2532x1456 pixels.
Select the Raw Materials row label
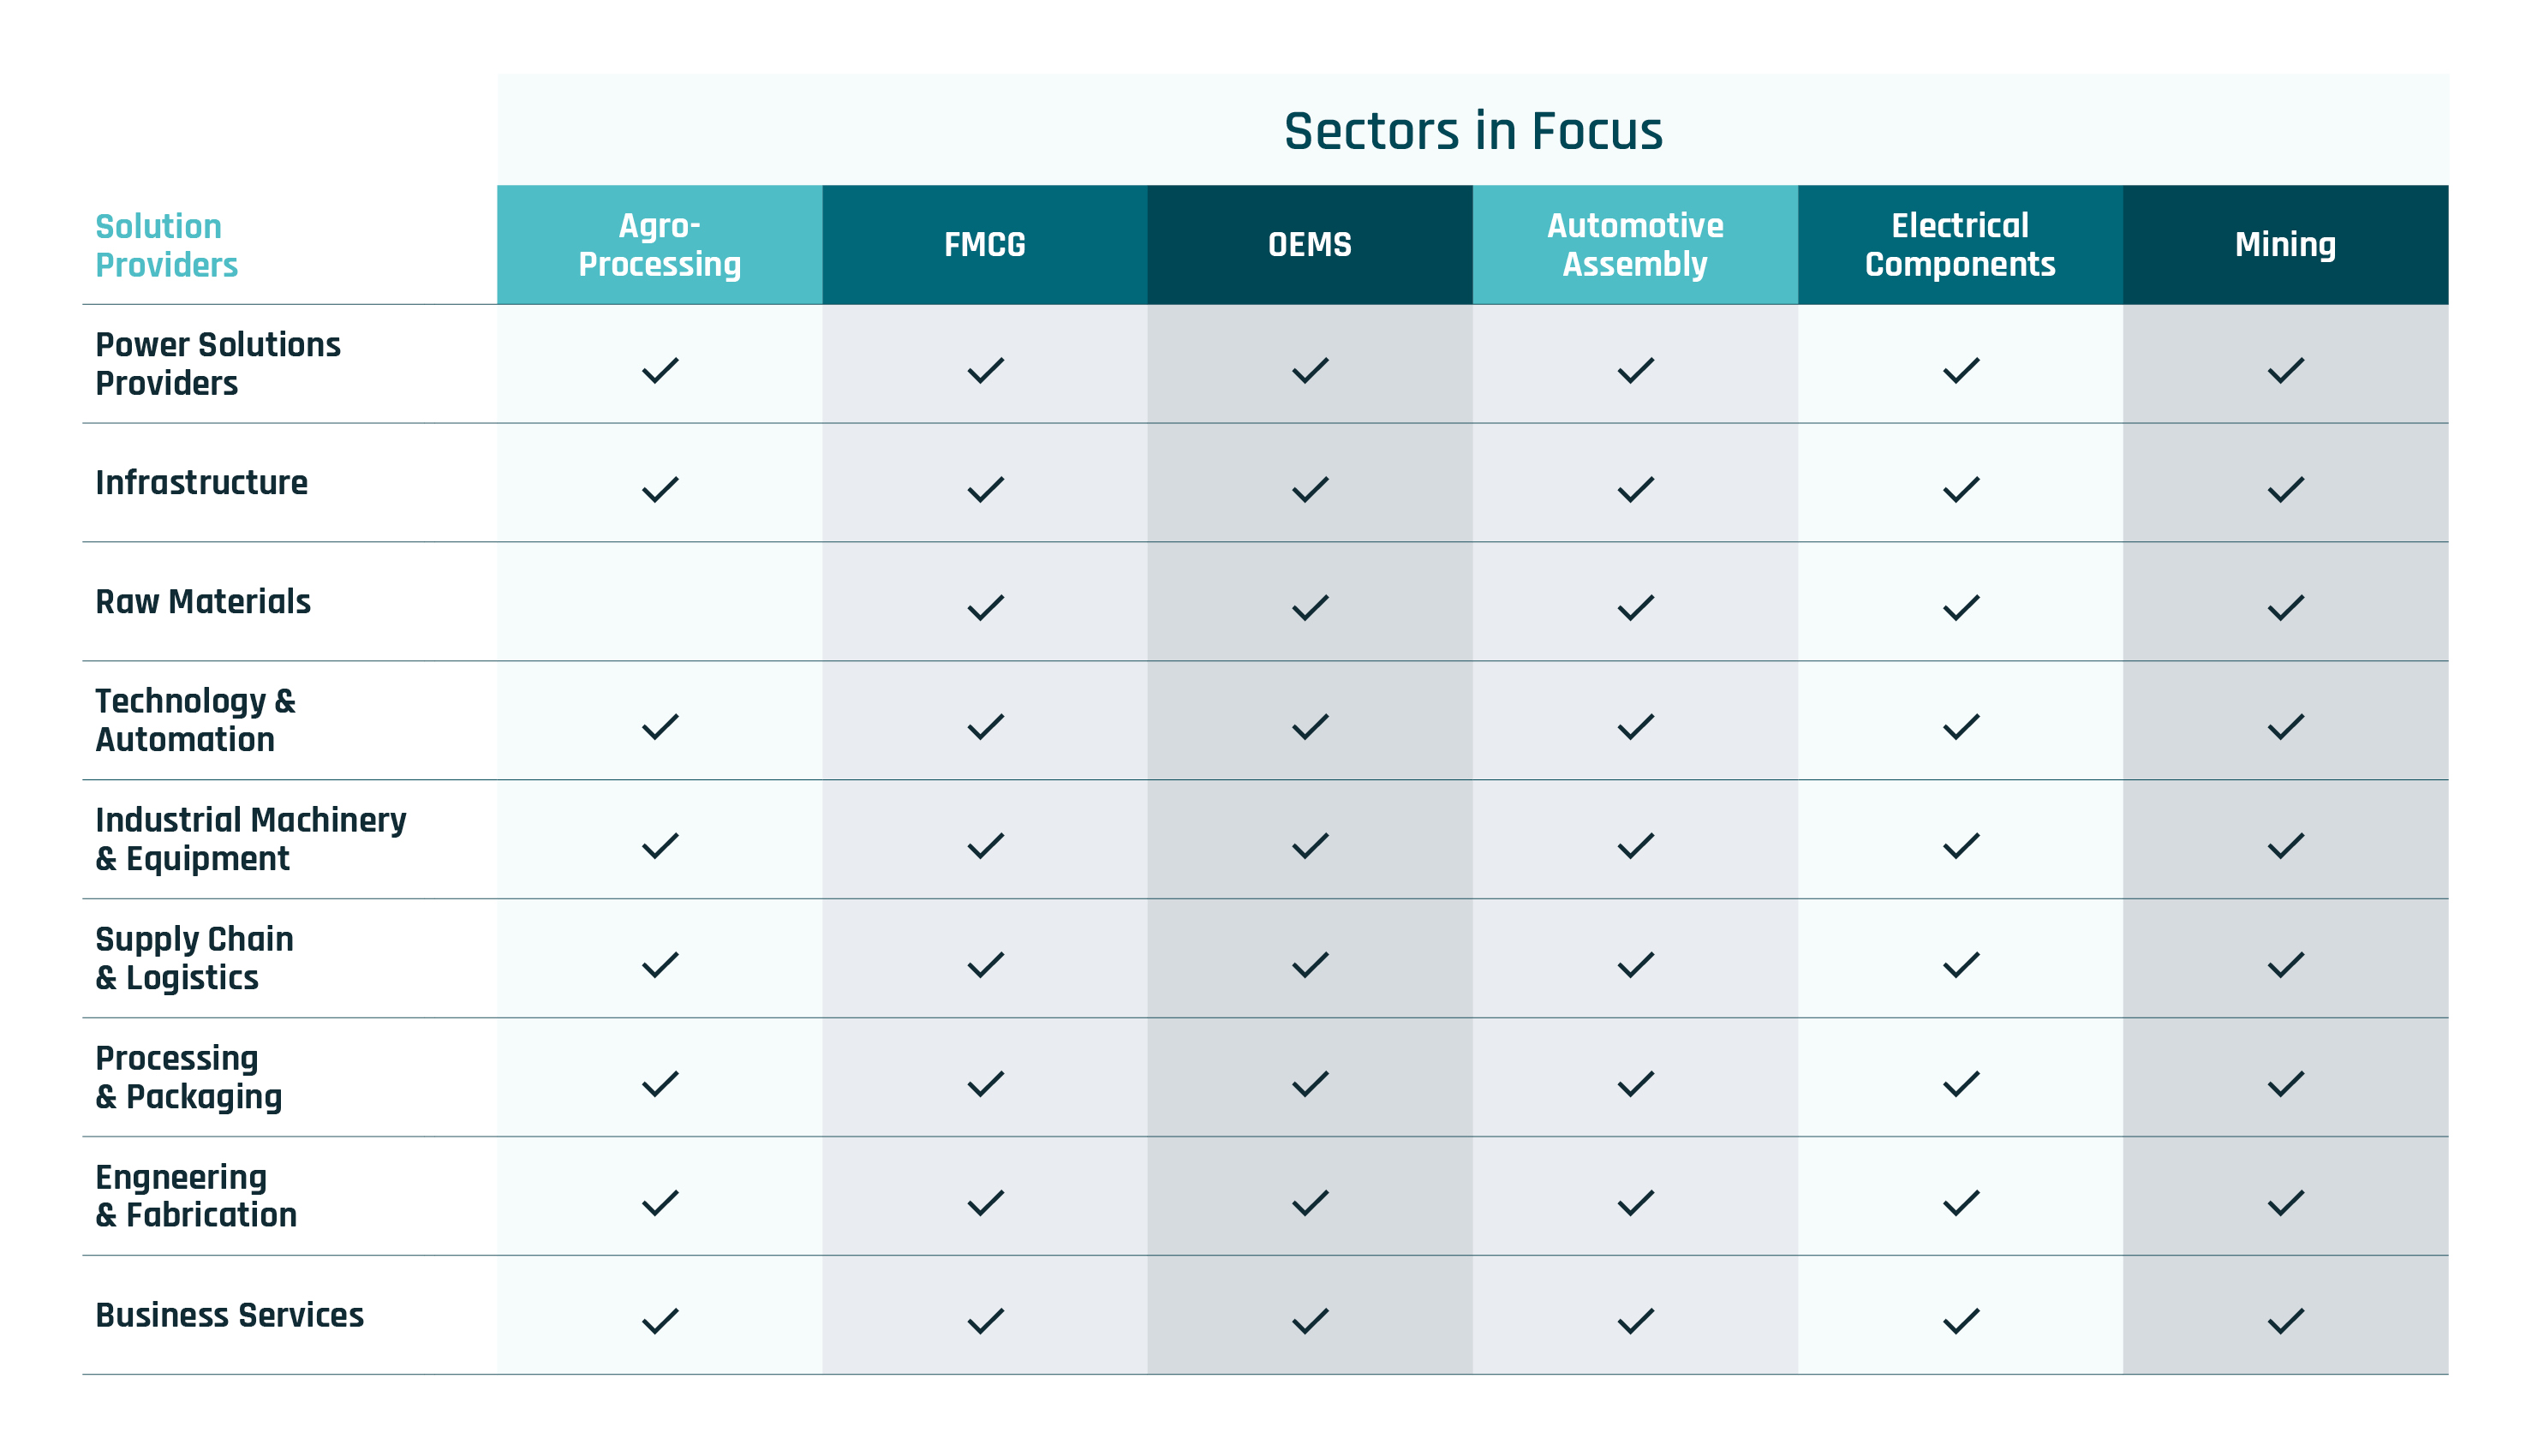pos(203,601)
